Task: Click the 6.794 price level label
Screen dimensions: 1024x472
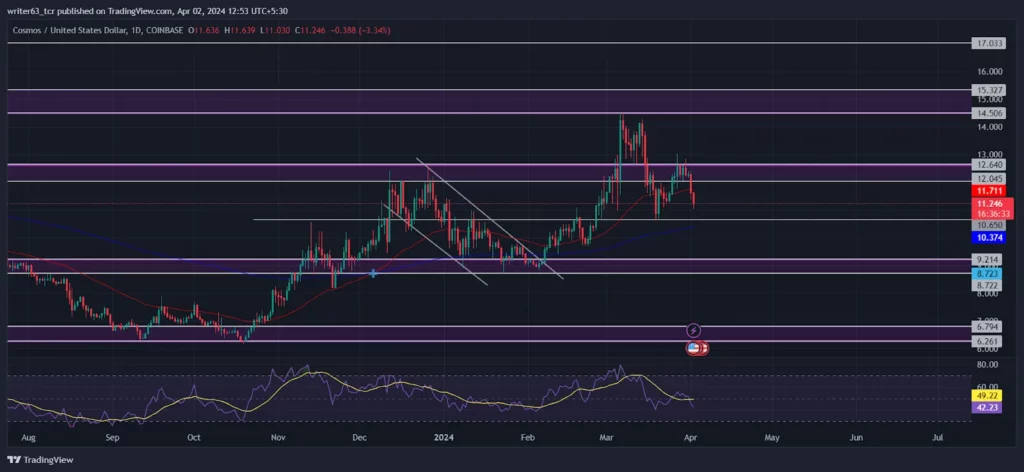Action: (986, 326)
